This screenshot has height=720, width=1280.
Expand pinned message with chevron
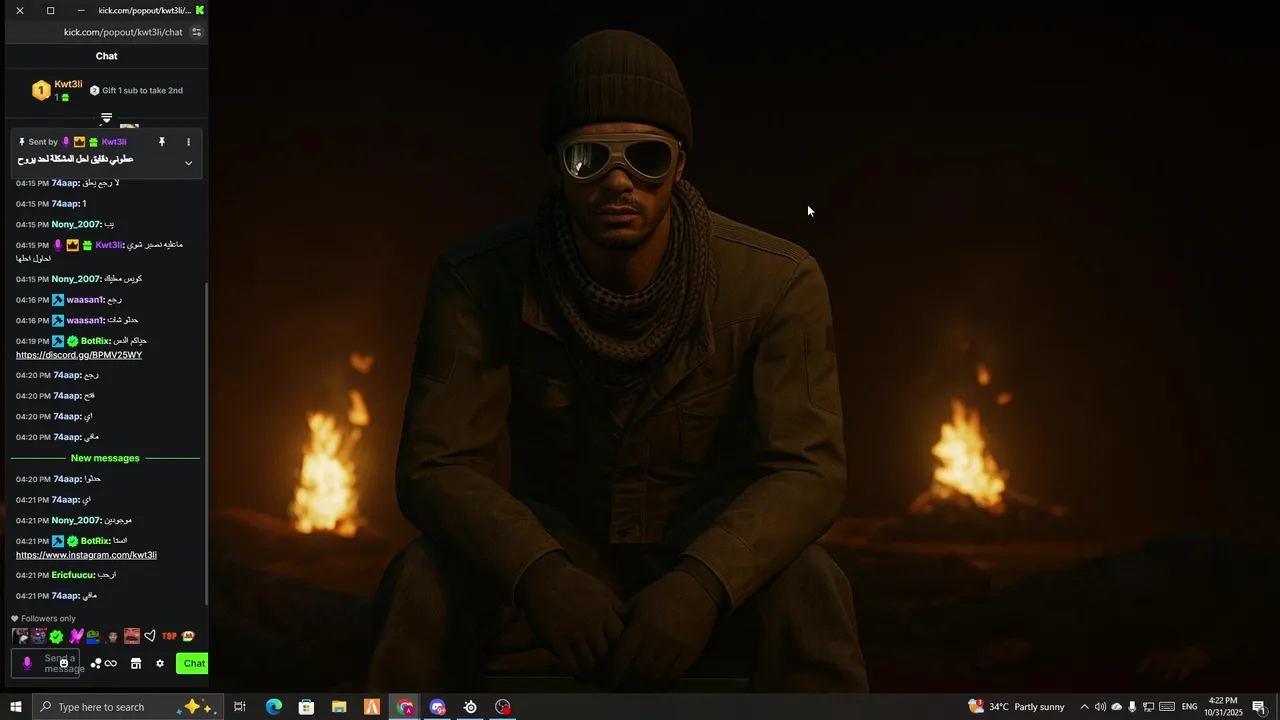188,163
